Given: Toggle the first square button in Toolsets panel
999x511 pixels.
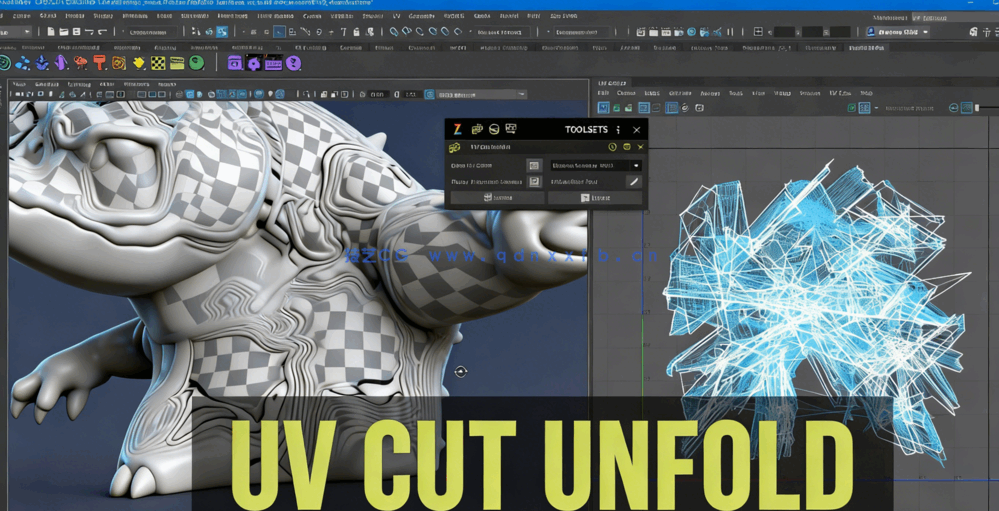Looking at the screenshot, I should [534, 166].
